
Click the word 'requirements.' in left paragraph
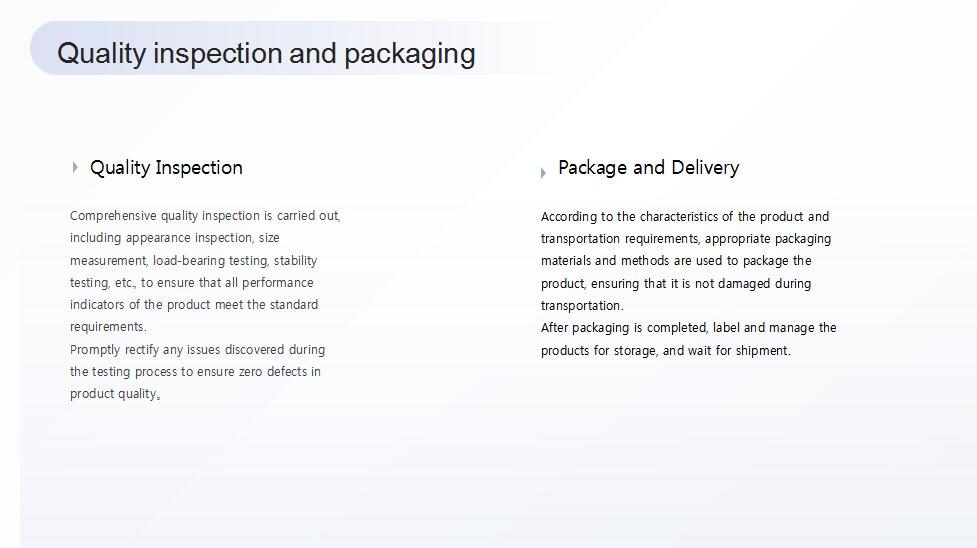tap(108, 327)
